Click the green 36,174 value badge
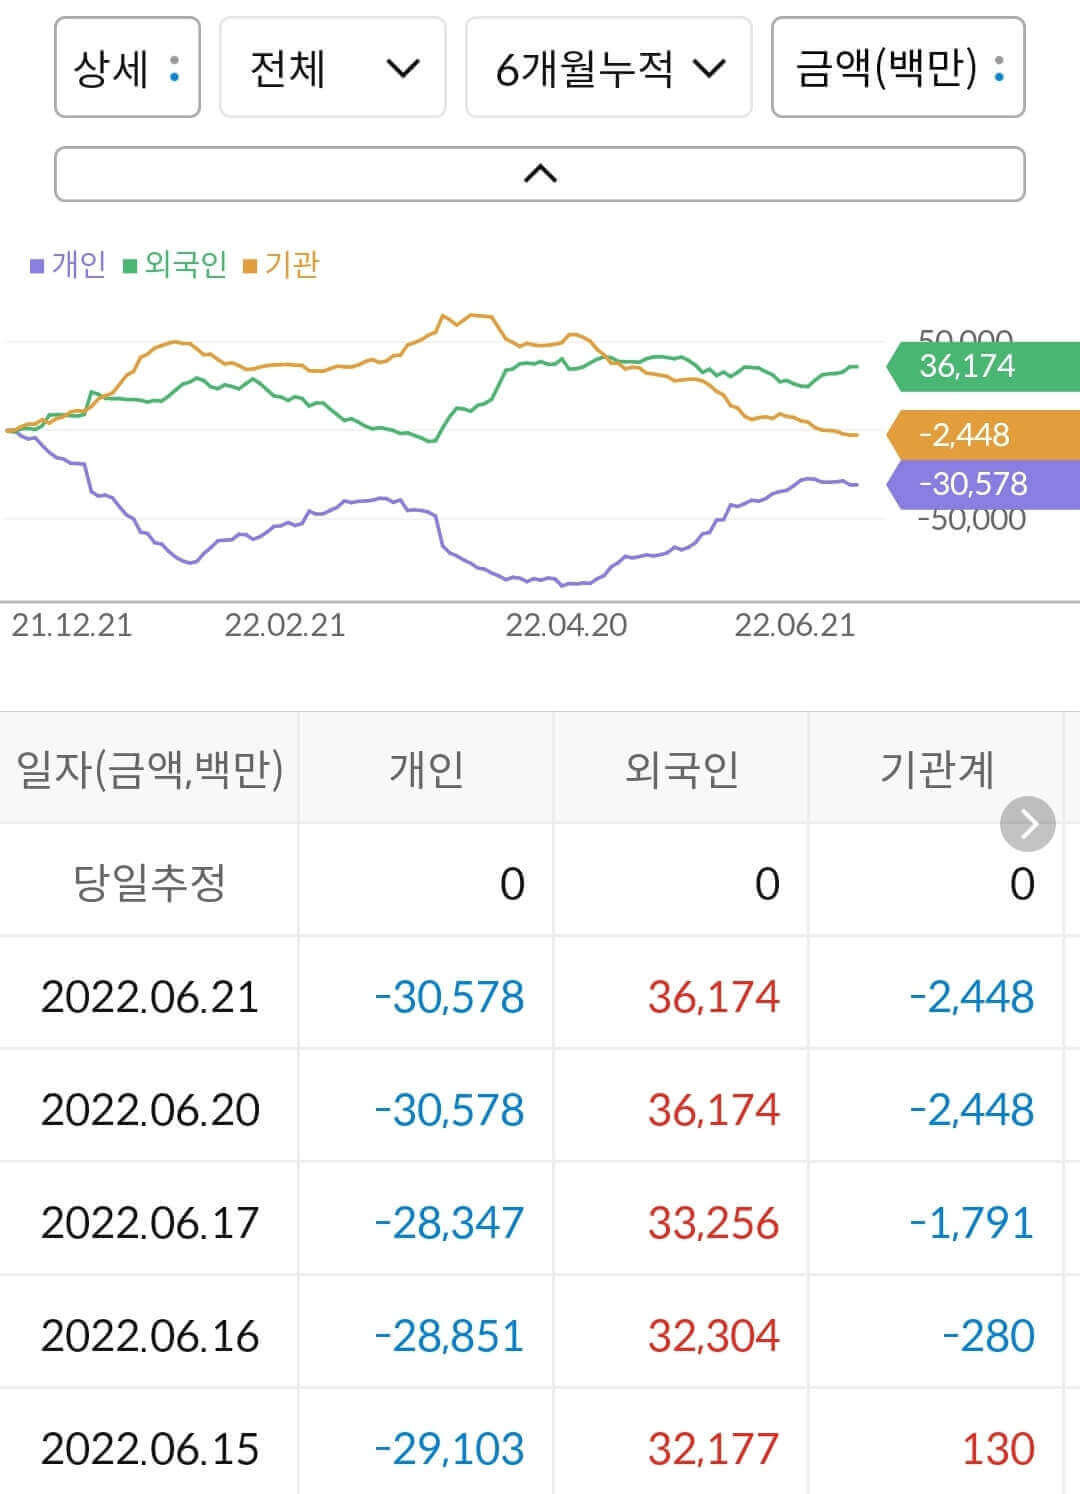 pos(965,367)
